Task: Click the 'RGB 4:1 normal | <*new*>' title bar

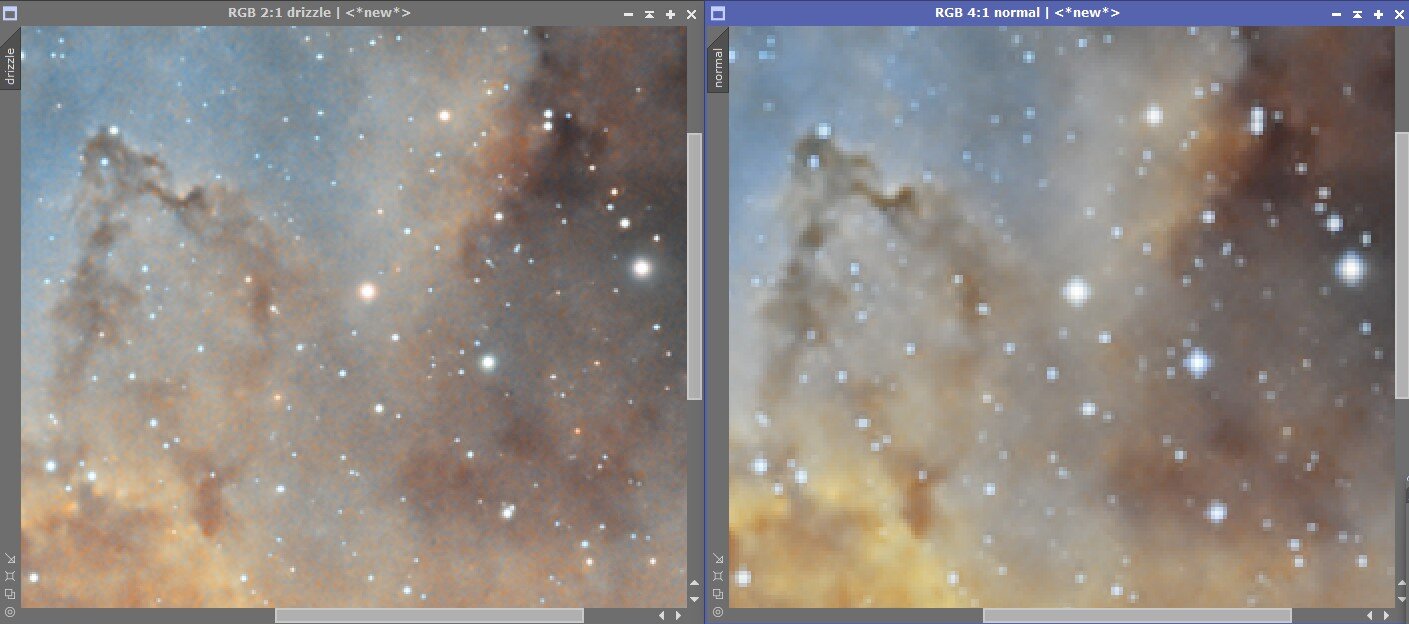Action: click(1027, 14)
